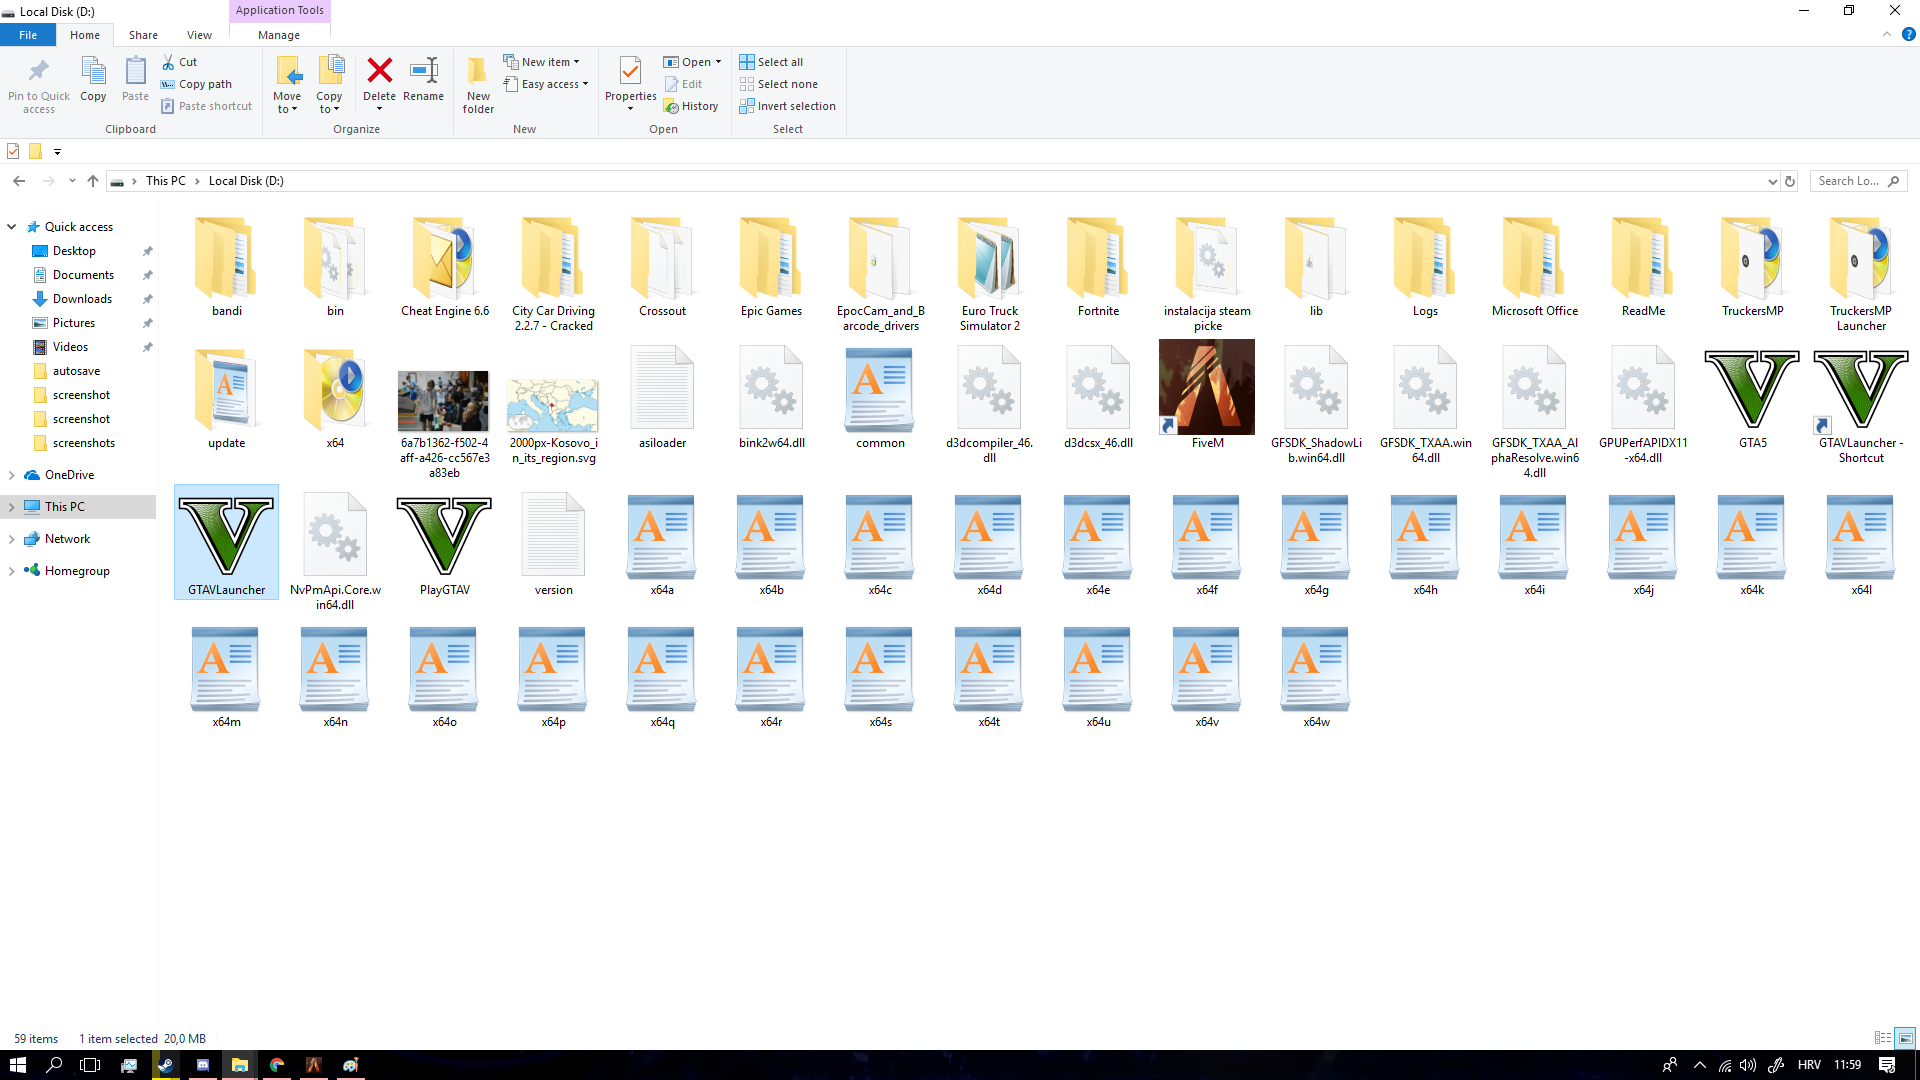The image size is (1920, 1080).
Task: Open the New item dropdown
Action: [541, 62]
